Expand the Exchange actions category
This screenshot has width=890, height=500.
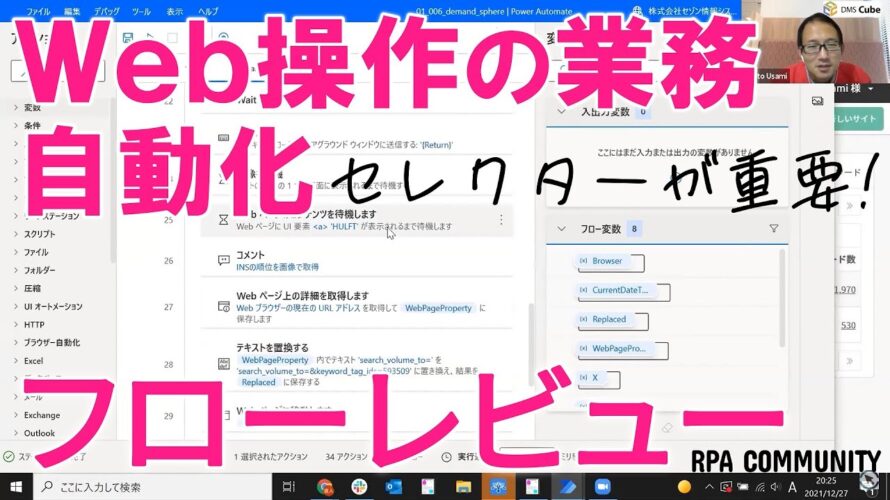[x=16, y=415]
